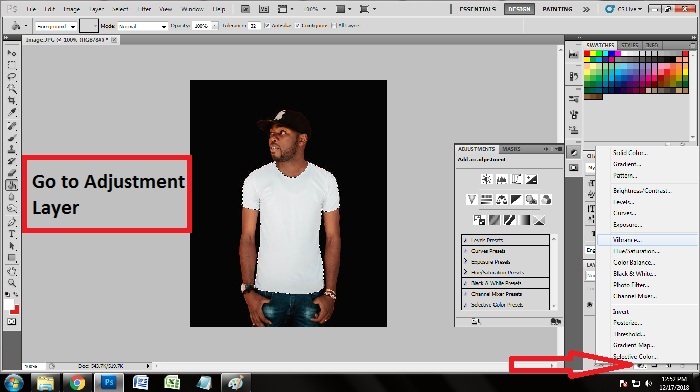Toggle the Anti-alias checkbox
Screen dimensions: 700x392
(x=267, y=26)
